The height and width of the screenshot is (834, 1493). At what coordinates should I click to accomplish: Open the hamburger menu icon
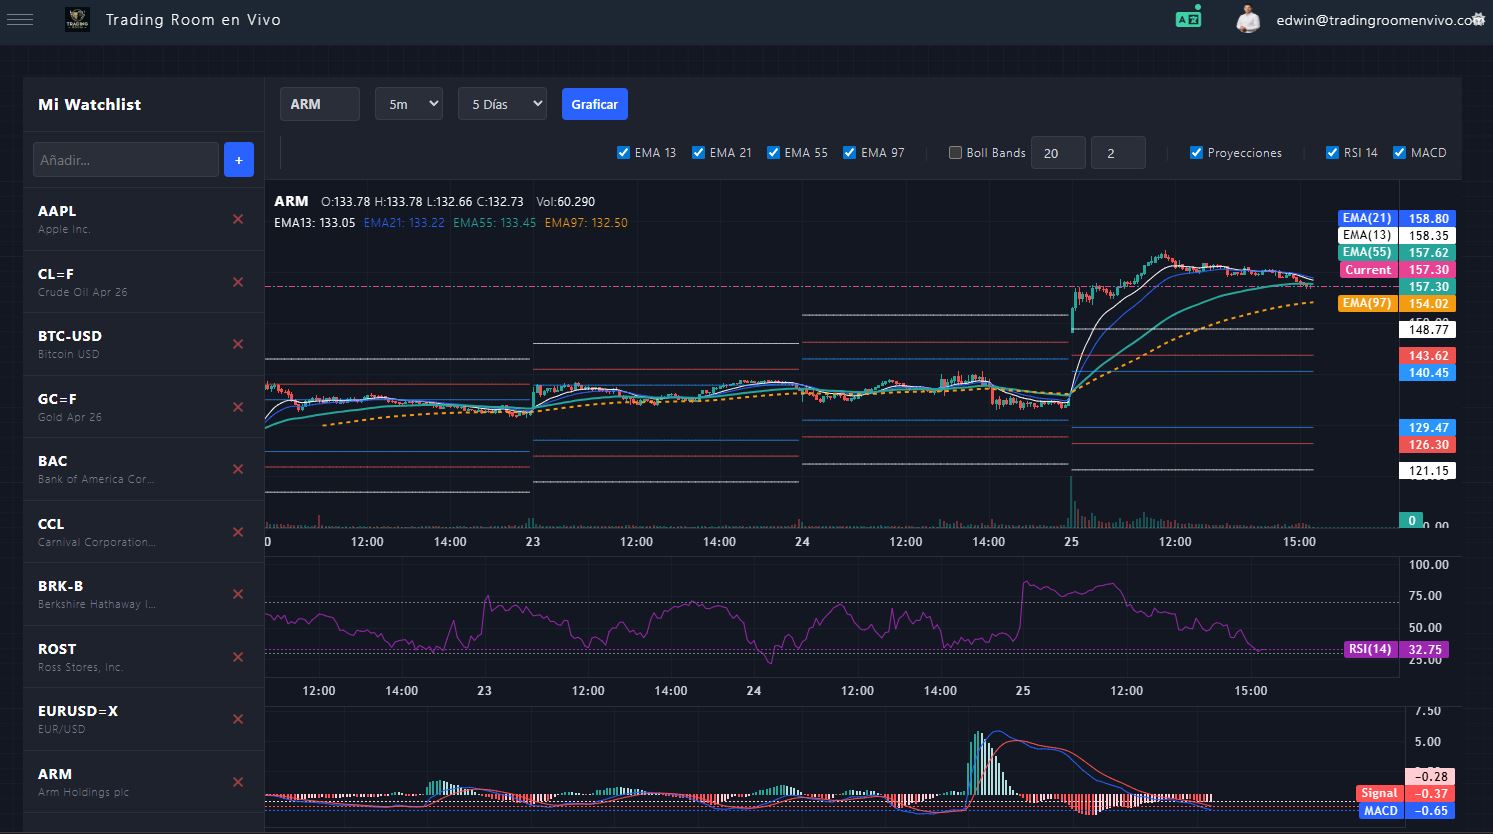click(x=20, y=19)
